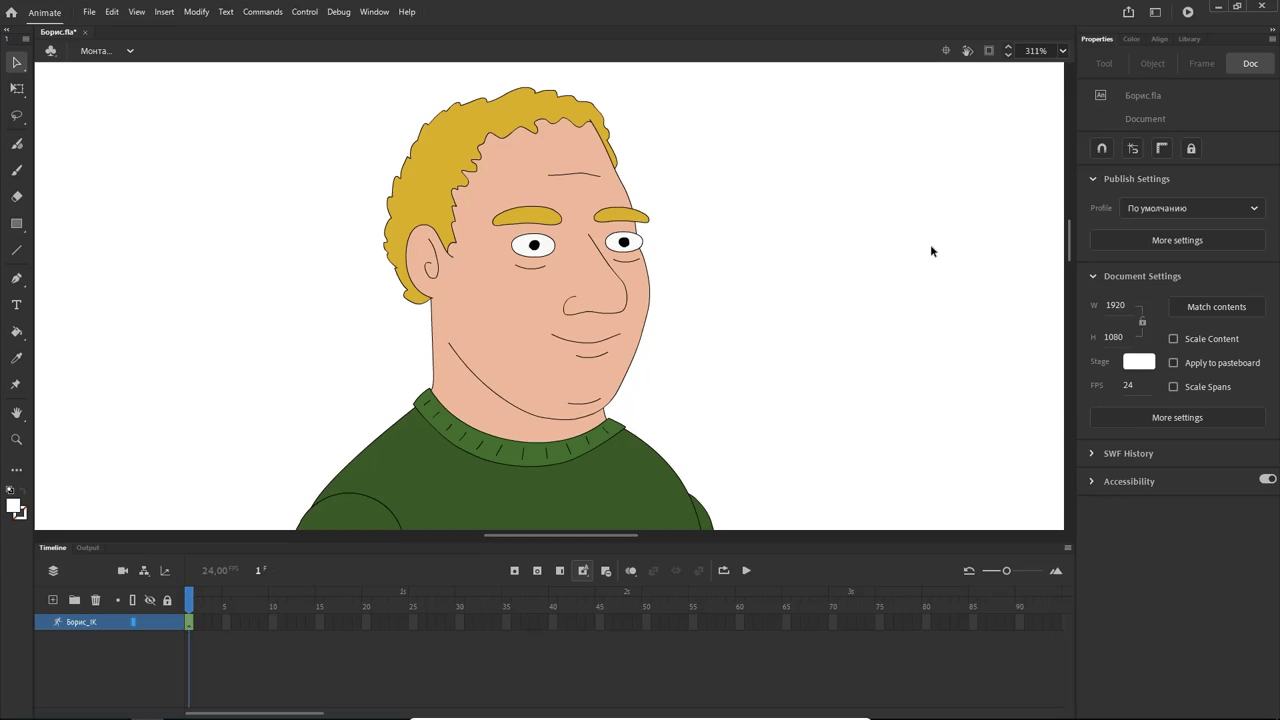Toggle loop playback button
This screenshot has width=1280, height=720.
click(724, 571)
